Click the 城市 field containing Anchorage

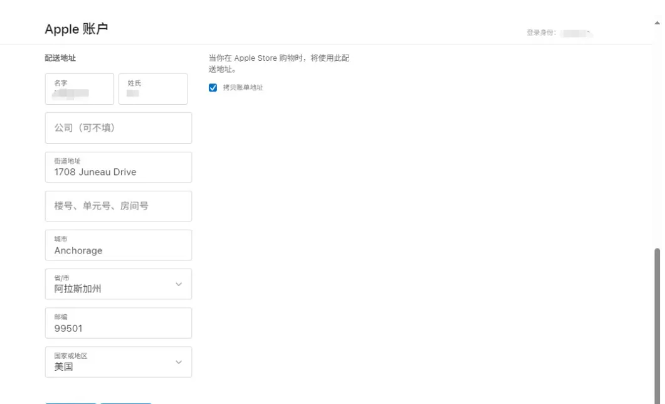tap(118, 245)
